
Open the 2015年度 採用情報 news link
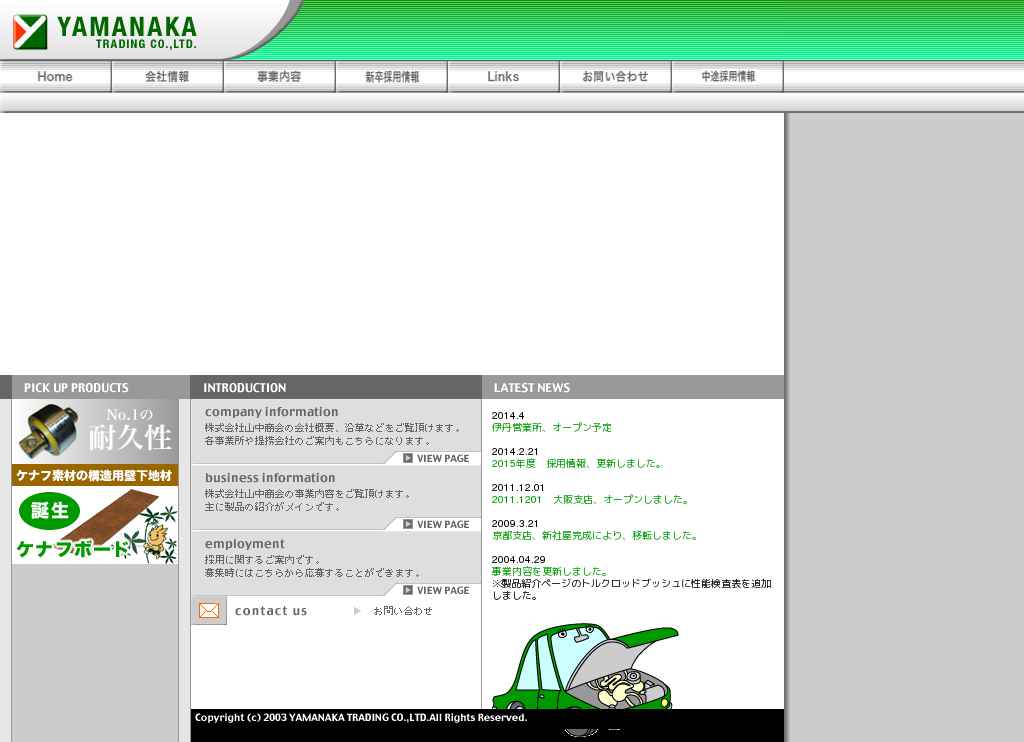(x=577, y=464)
